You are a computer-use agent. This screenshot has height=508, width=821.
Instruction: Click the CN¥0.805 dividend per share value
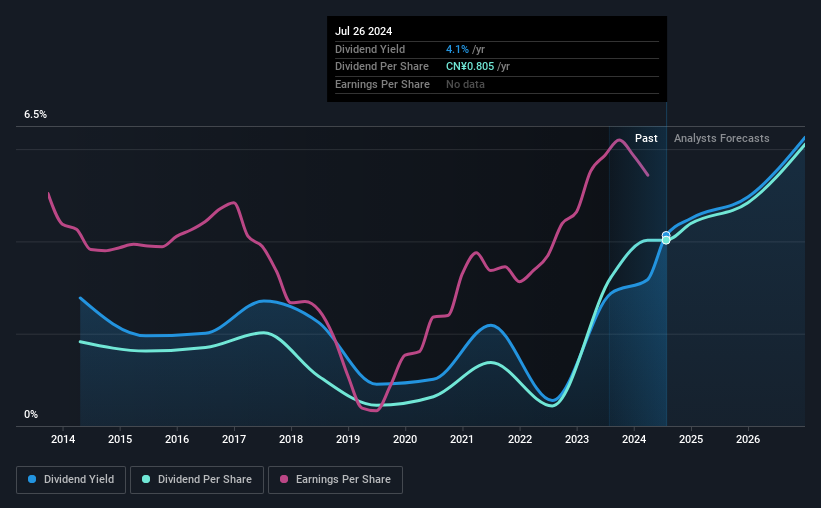tap(470, 67)
